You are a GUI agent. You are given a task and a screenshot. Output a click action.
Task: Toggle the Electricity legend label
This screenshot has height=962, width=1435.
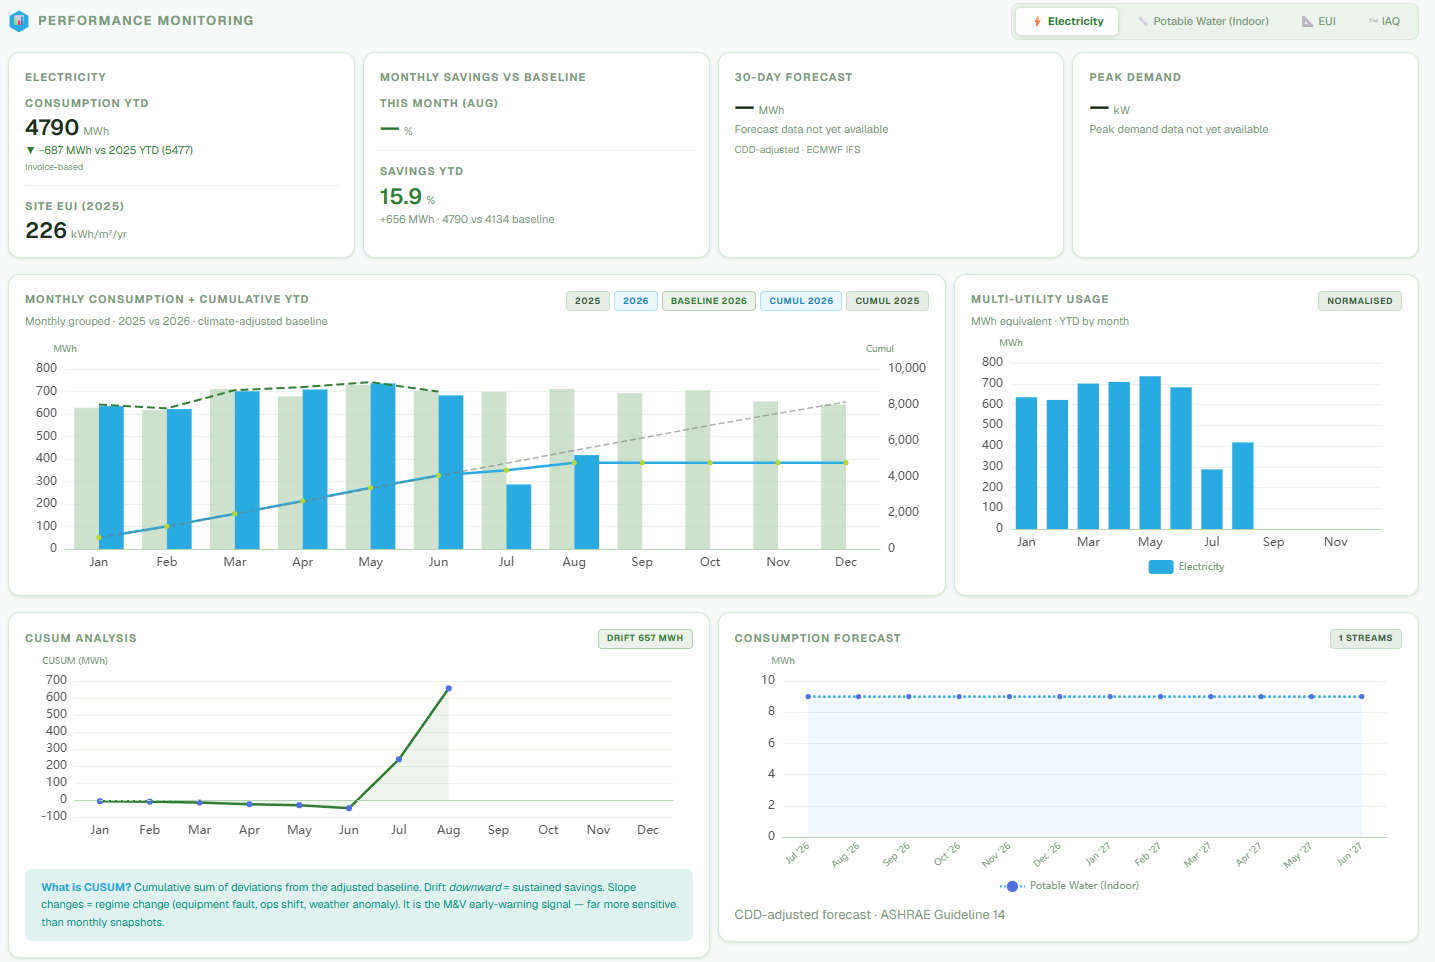(1201, 567)
